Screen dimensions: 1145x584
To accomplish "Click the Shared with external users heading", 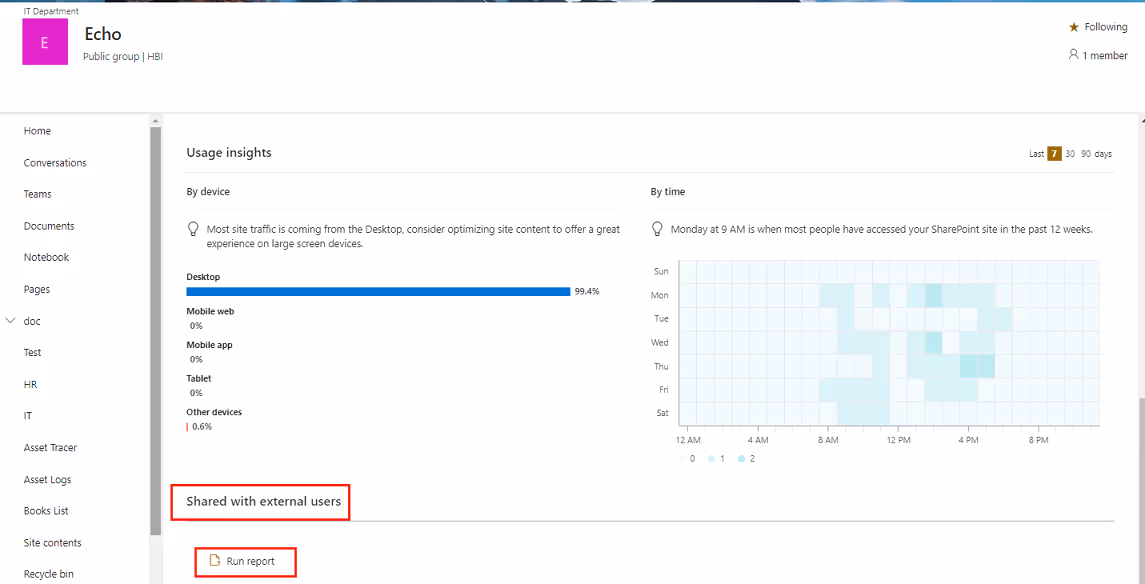I will click(264, 502).
